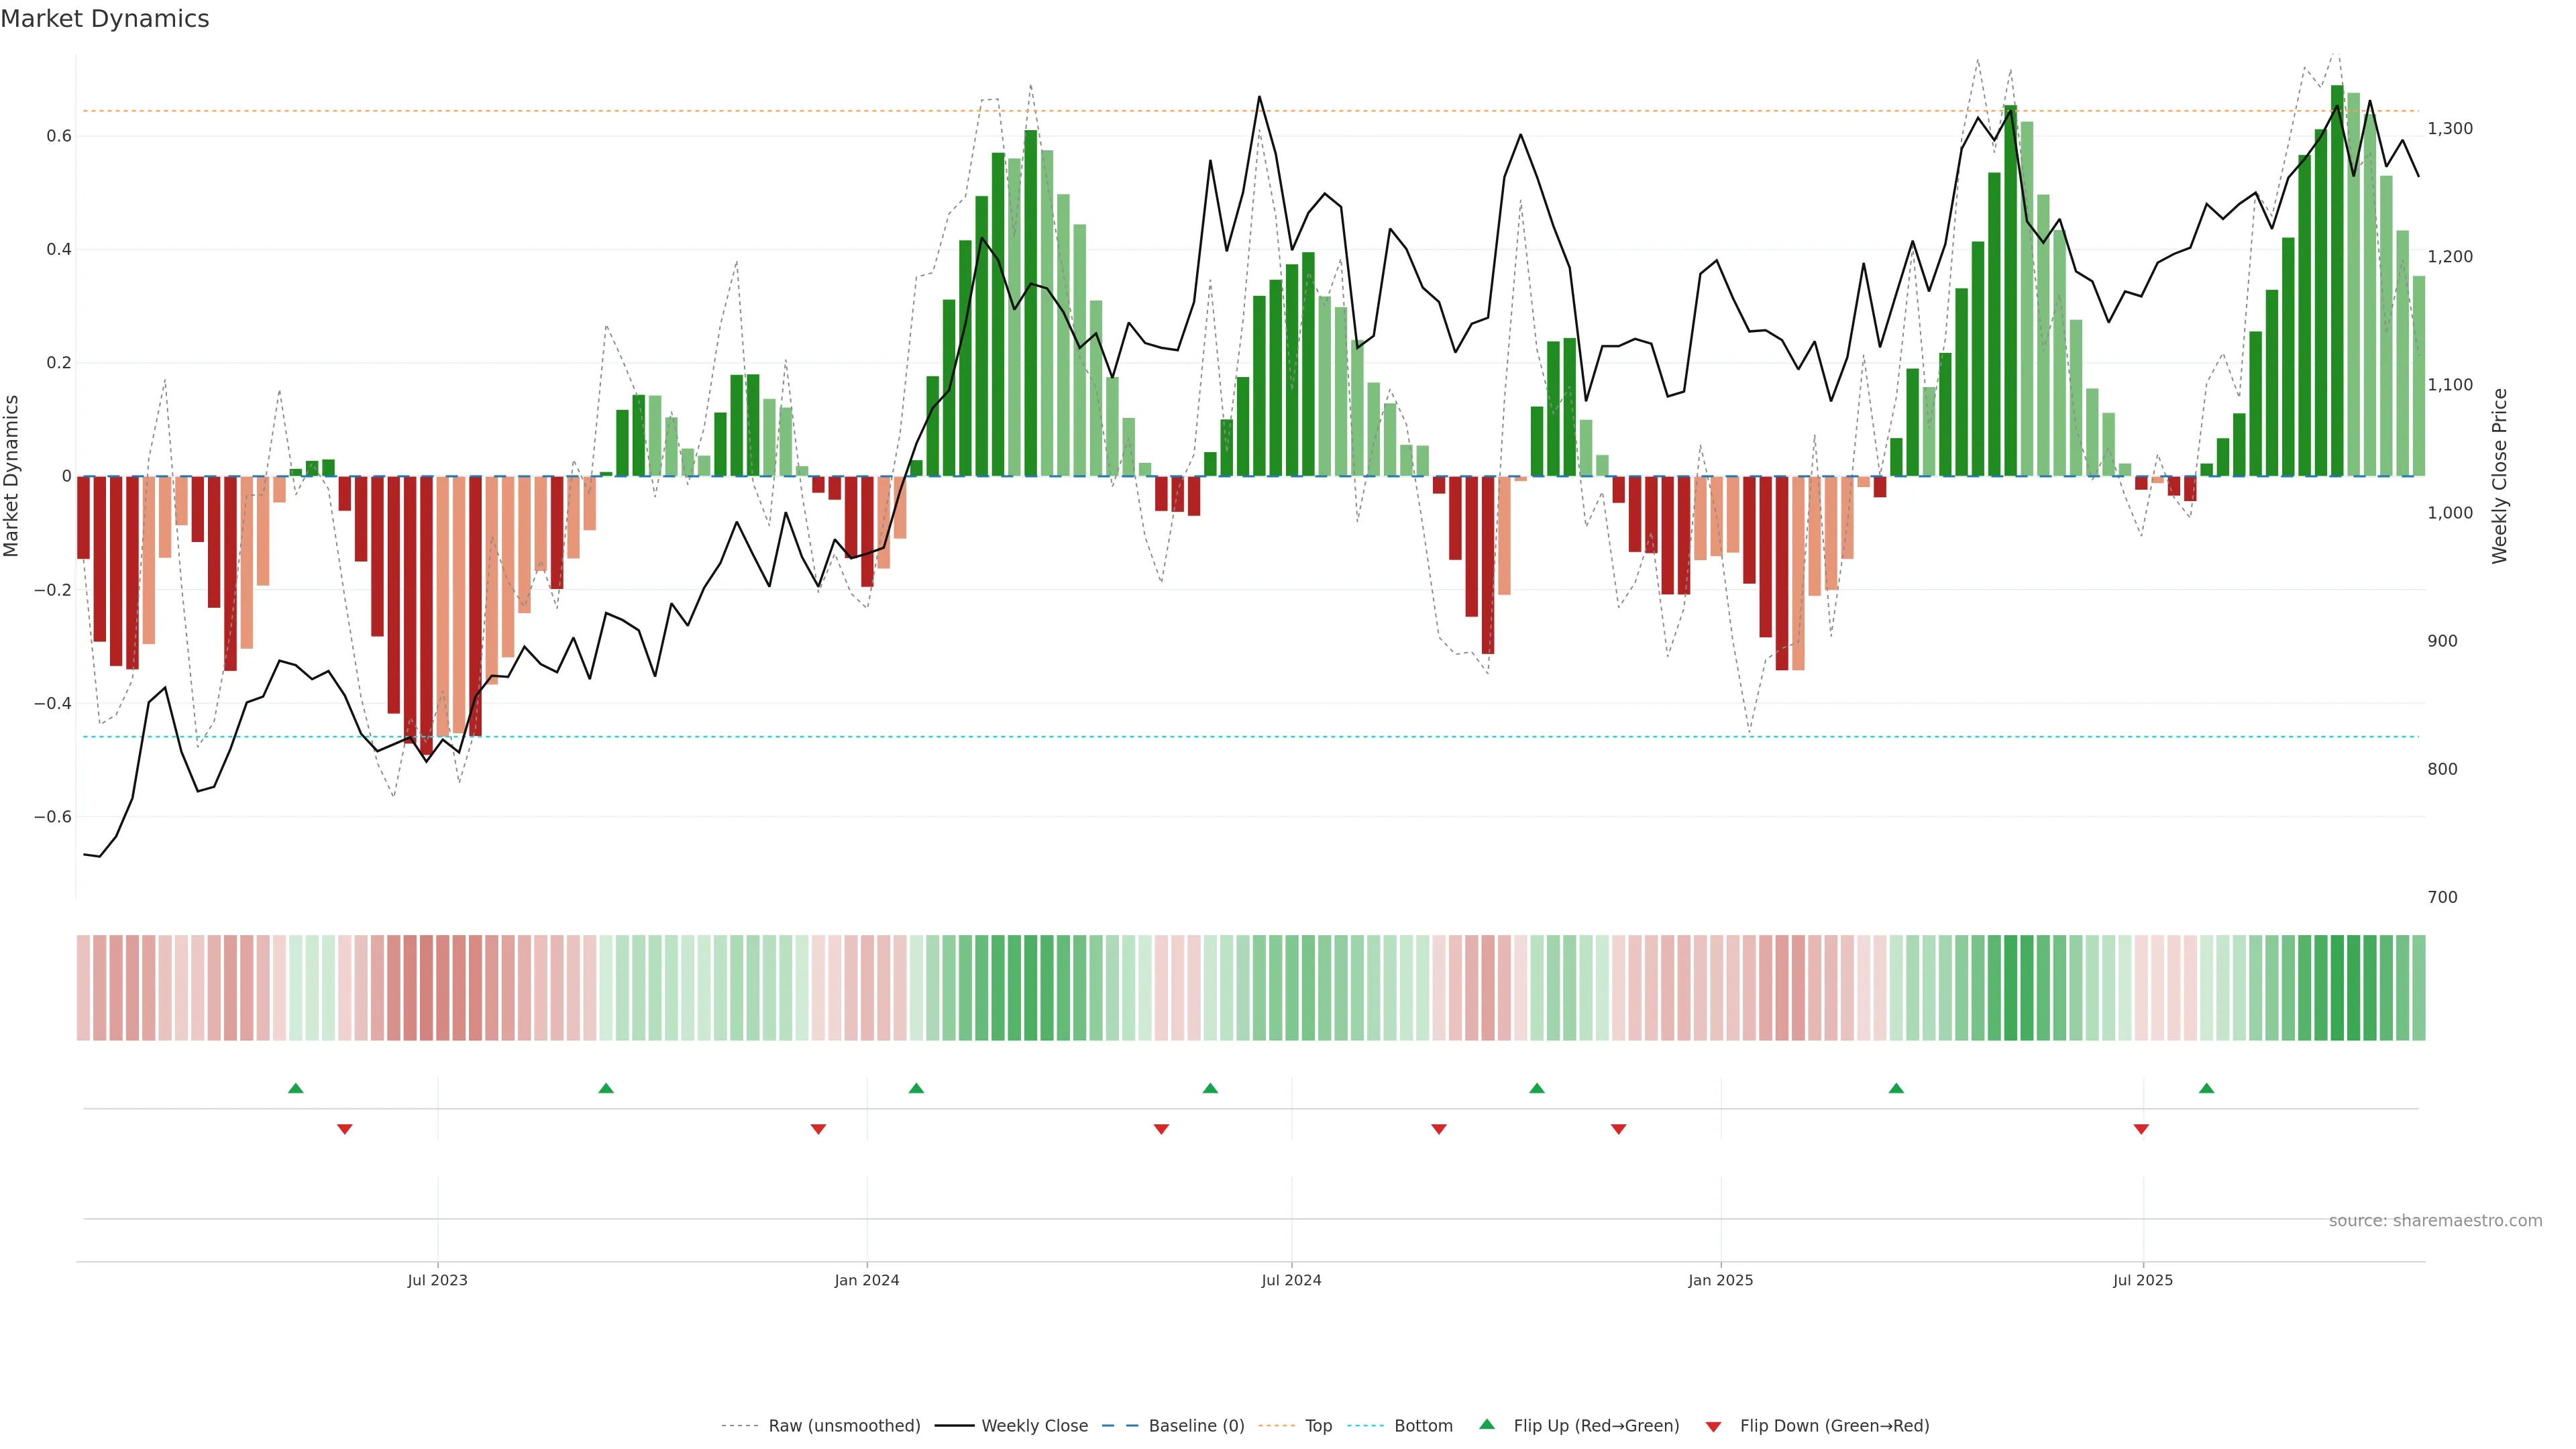
Task: Click the Market Dynamics chart title
Action: point(105,19)
